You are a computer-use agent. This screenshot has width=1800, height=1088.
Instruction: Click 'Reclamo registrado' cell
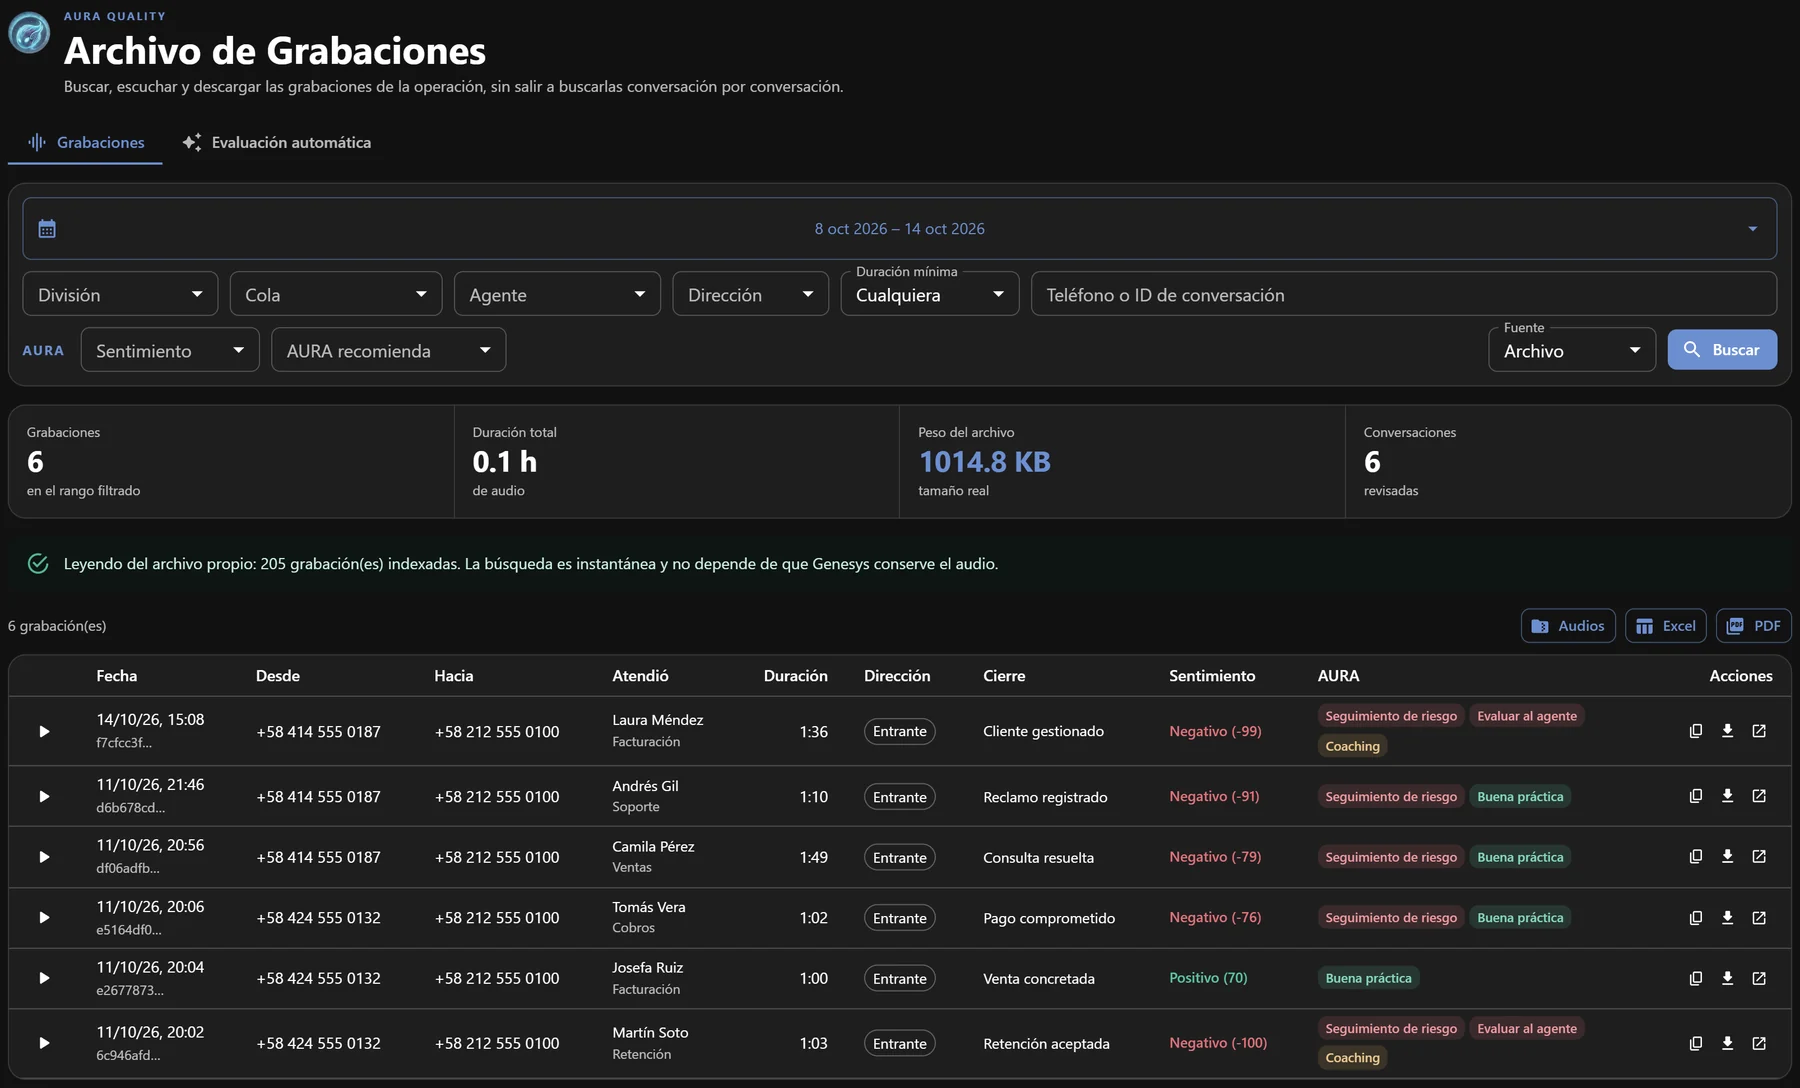[x=1045, y=797]
